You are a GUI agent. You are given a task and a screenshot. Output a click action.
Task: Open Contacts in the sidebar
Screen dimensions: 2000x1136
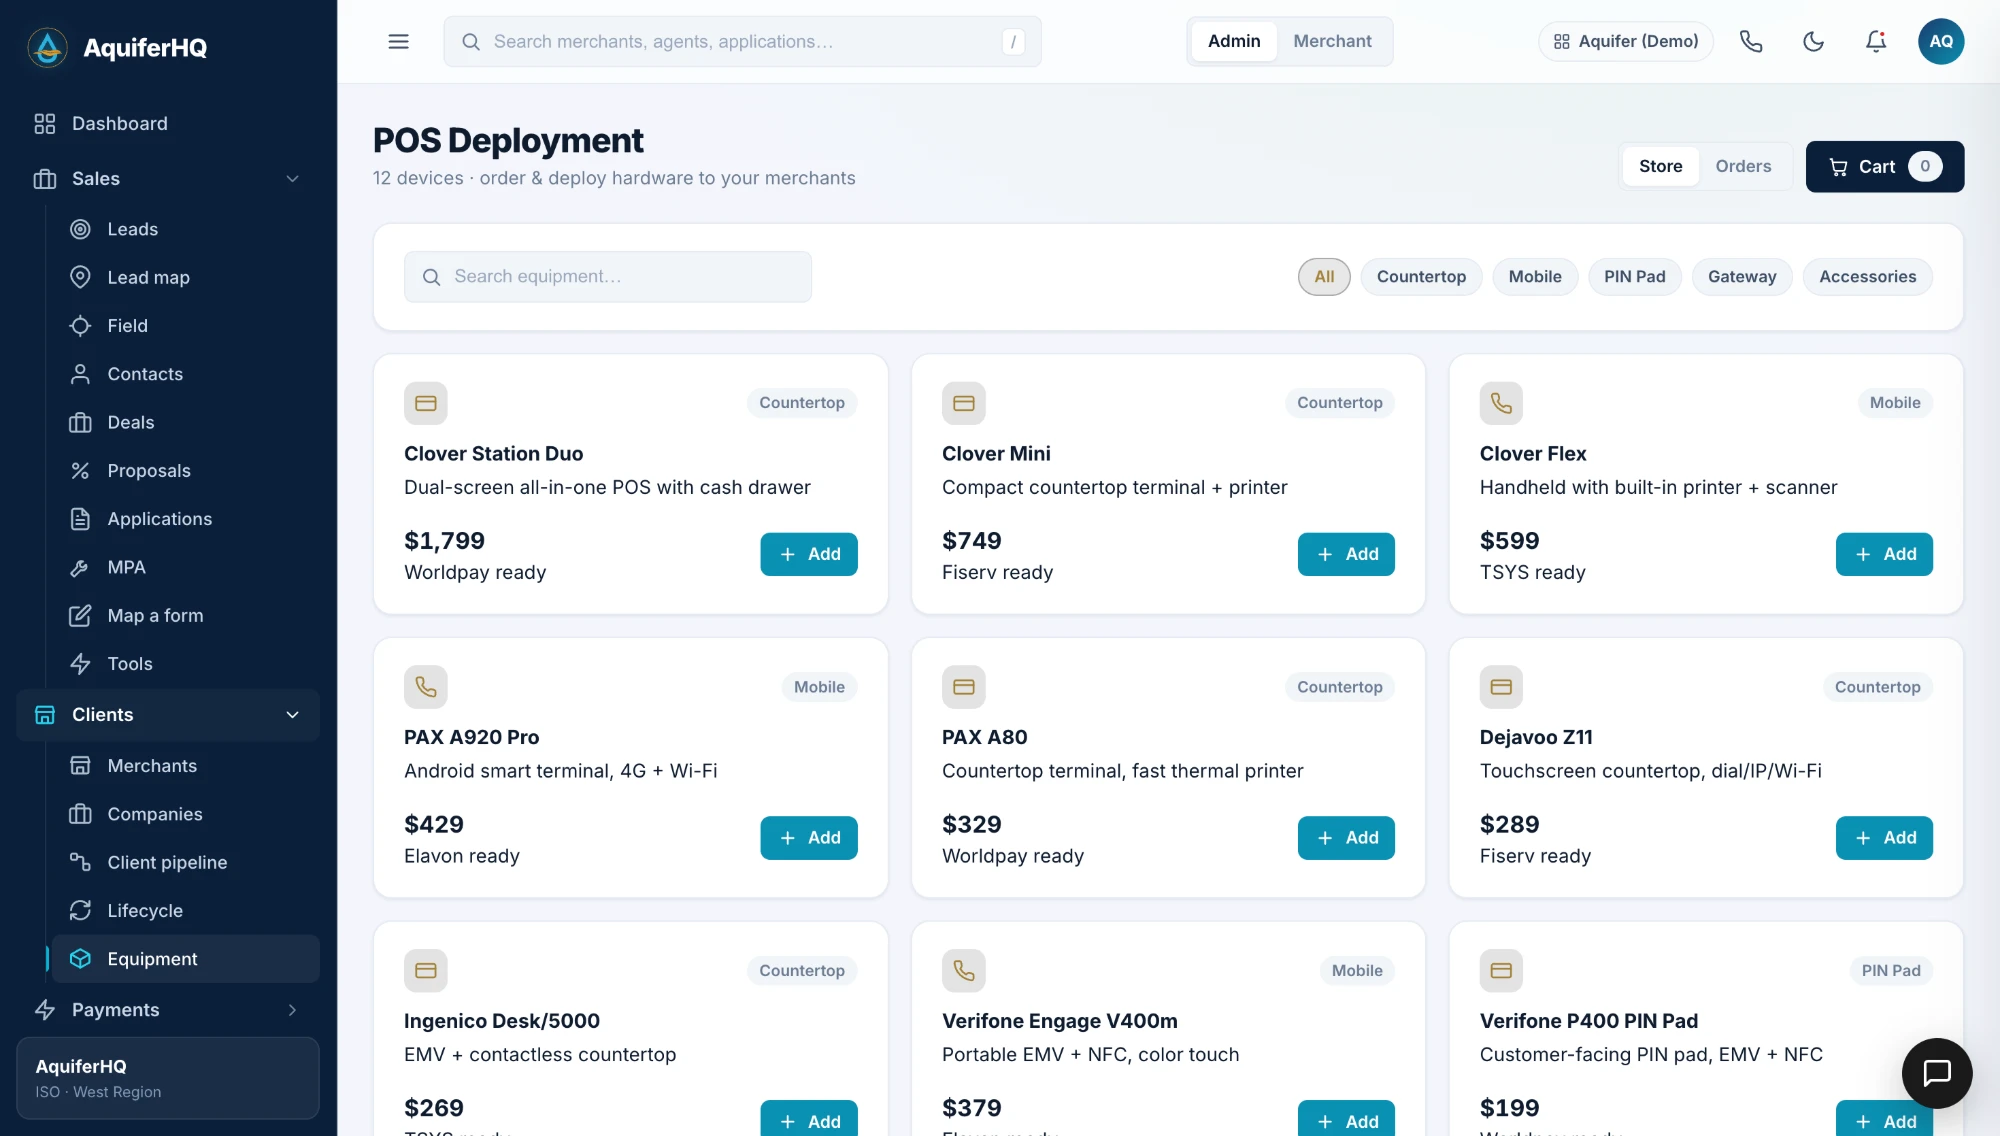[x=186, y=373]
